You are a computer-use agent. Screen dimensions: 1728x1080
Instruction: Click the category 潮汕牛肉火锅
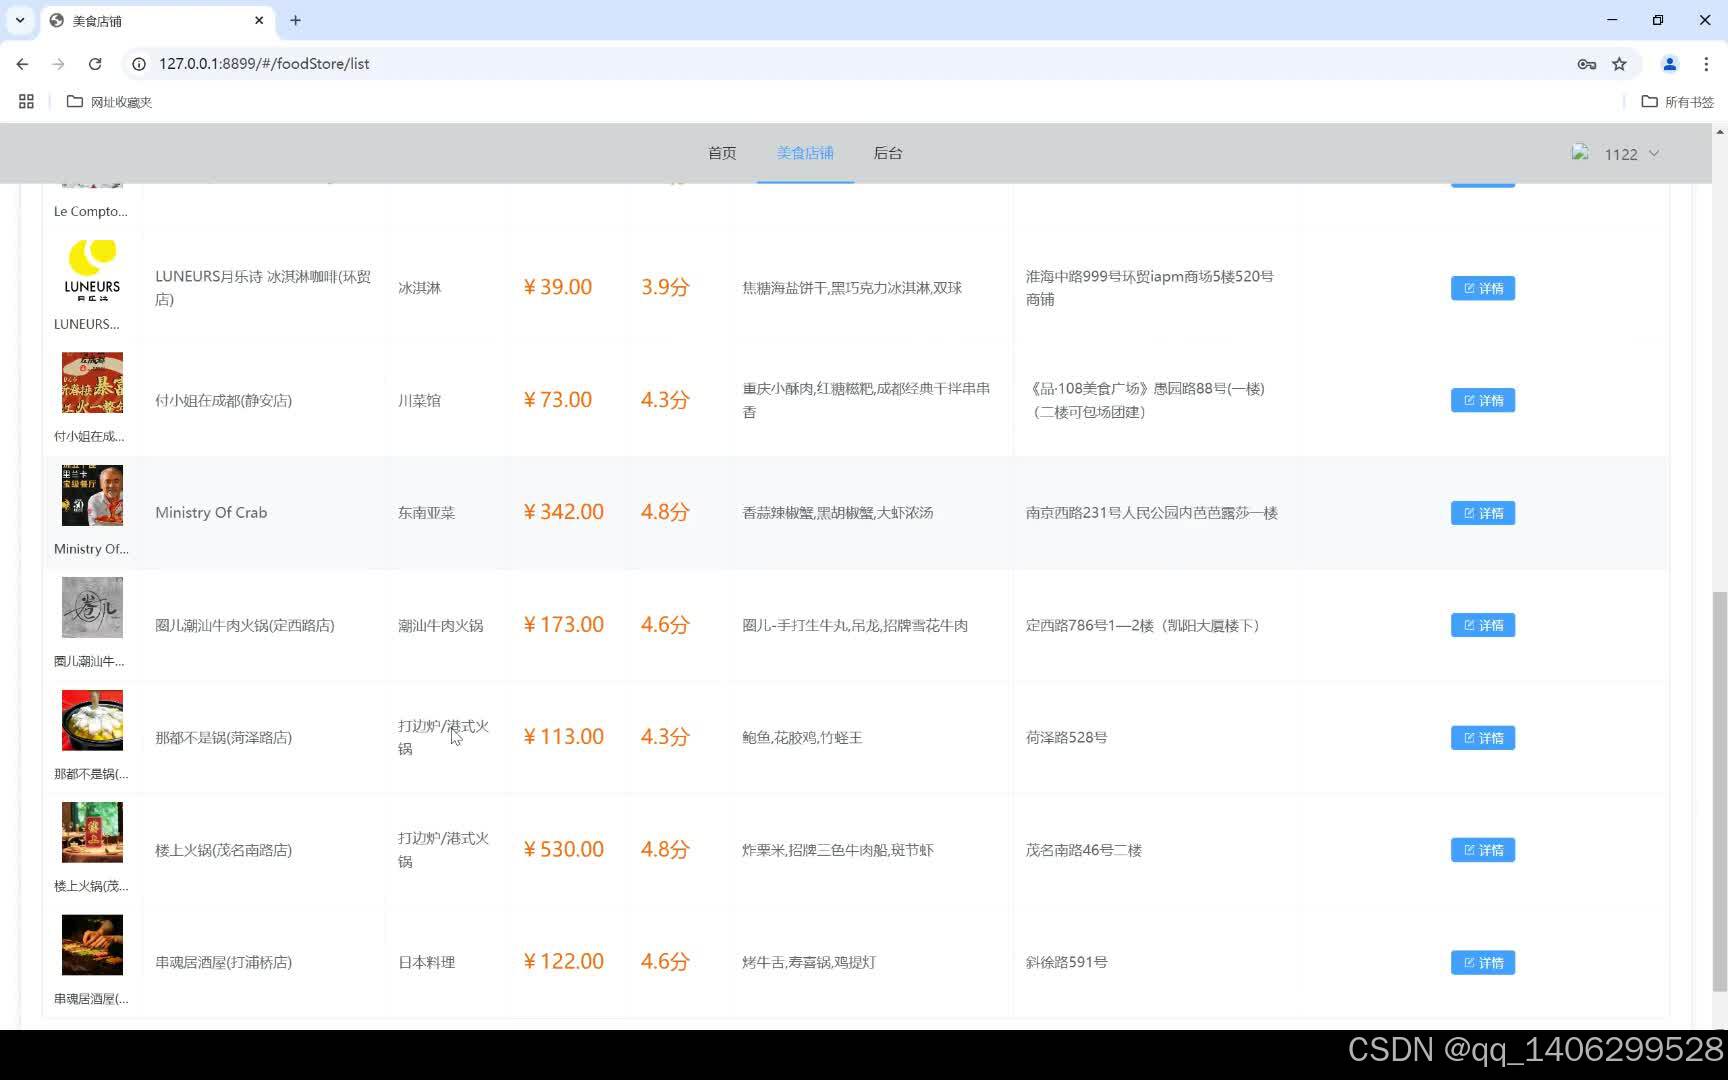coord(440,625)
